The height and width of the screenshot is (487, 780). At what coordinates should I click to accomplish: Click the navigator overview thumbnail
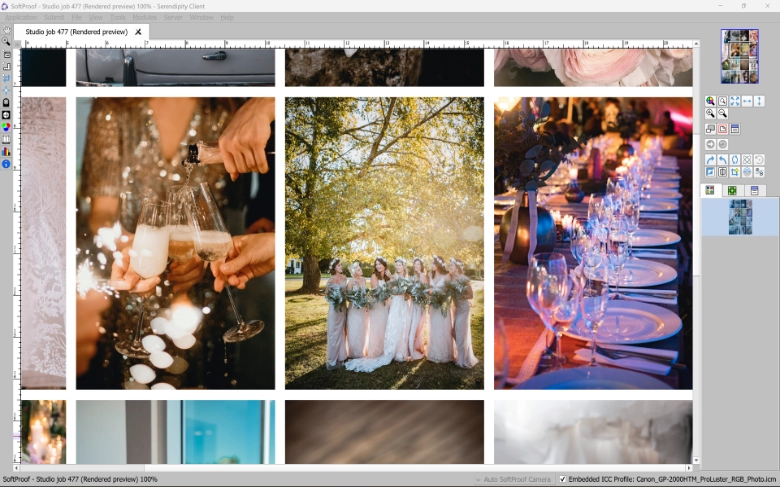coord(740,57)
